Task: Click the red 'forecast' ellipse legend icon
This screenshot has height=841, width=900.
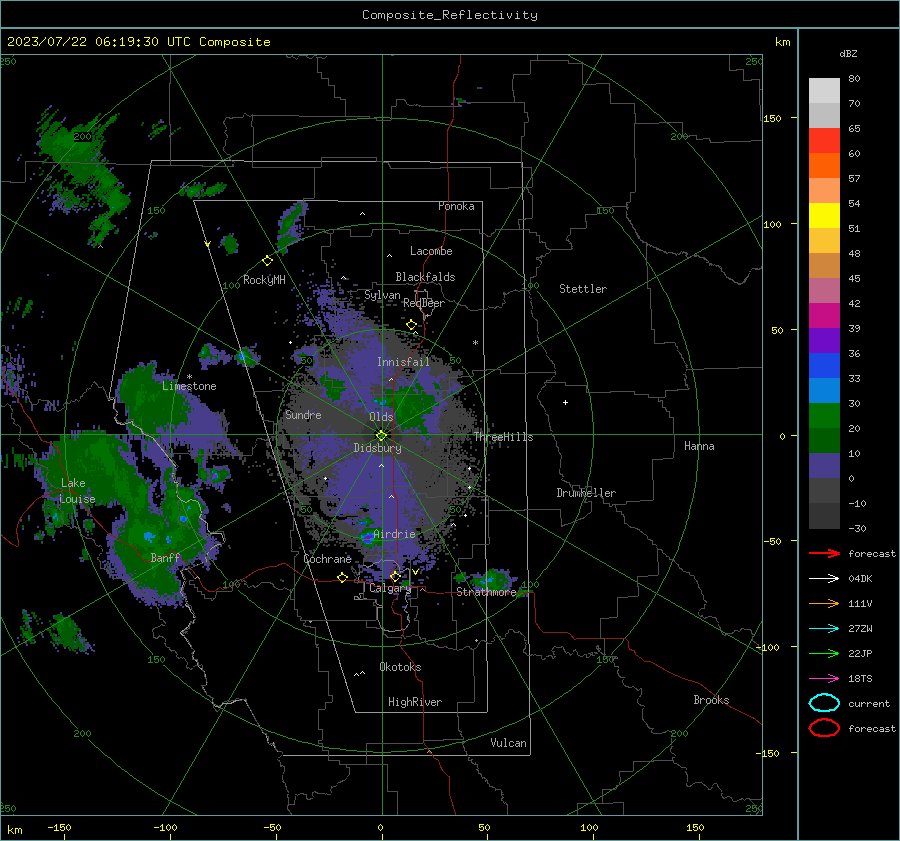Action: 824,728
